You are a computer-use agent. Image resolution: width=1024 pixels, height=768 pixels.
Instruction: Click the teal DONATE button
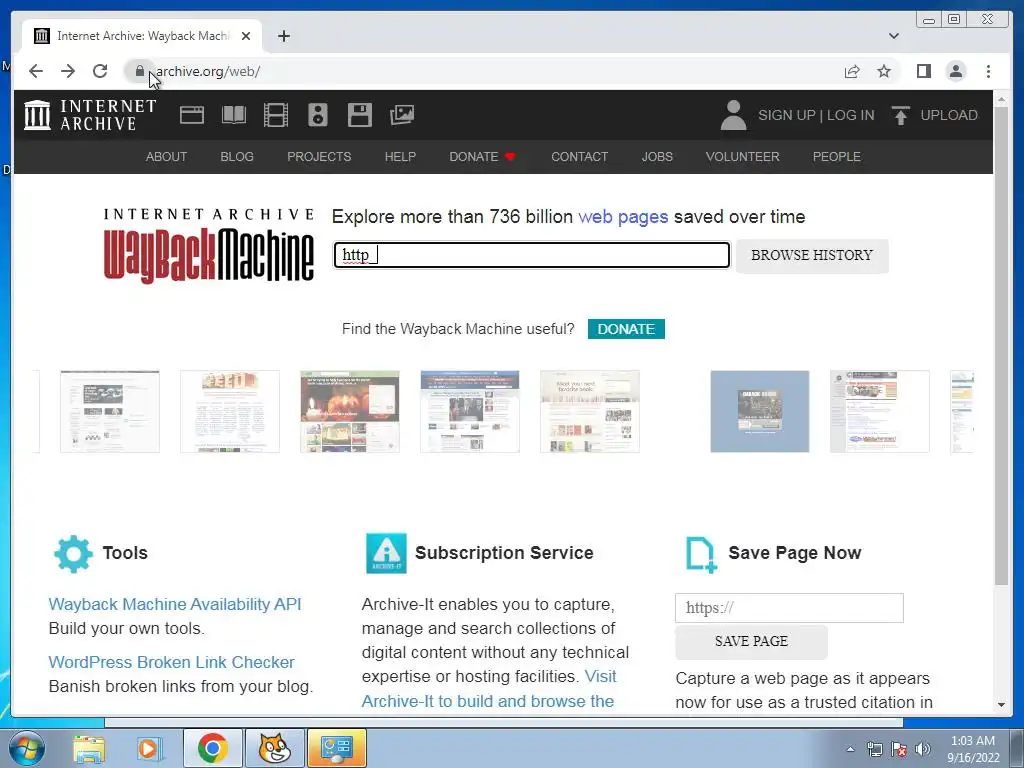tap(626, 329)
